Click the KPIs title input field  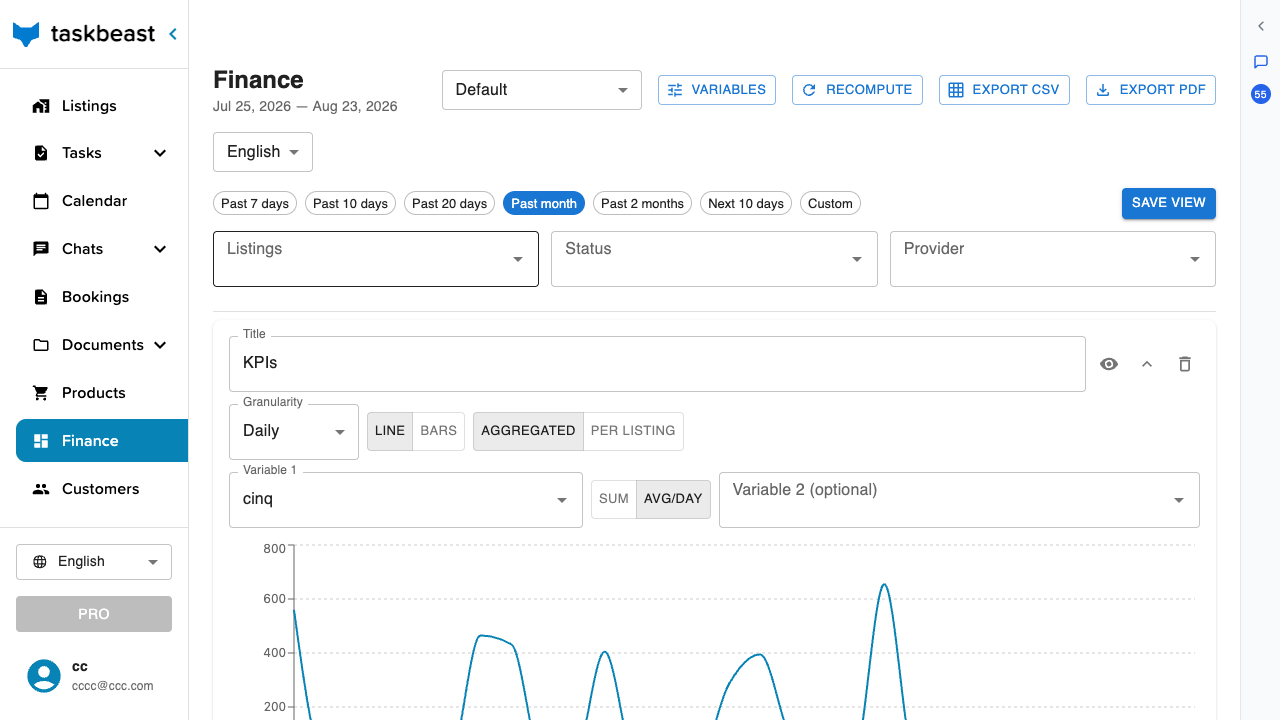coord(657,364)
